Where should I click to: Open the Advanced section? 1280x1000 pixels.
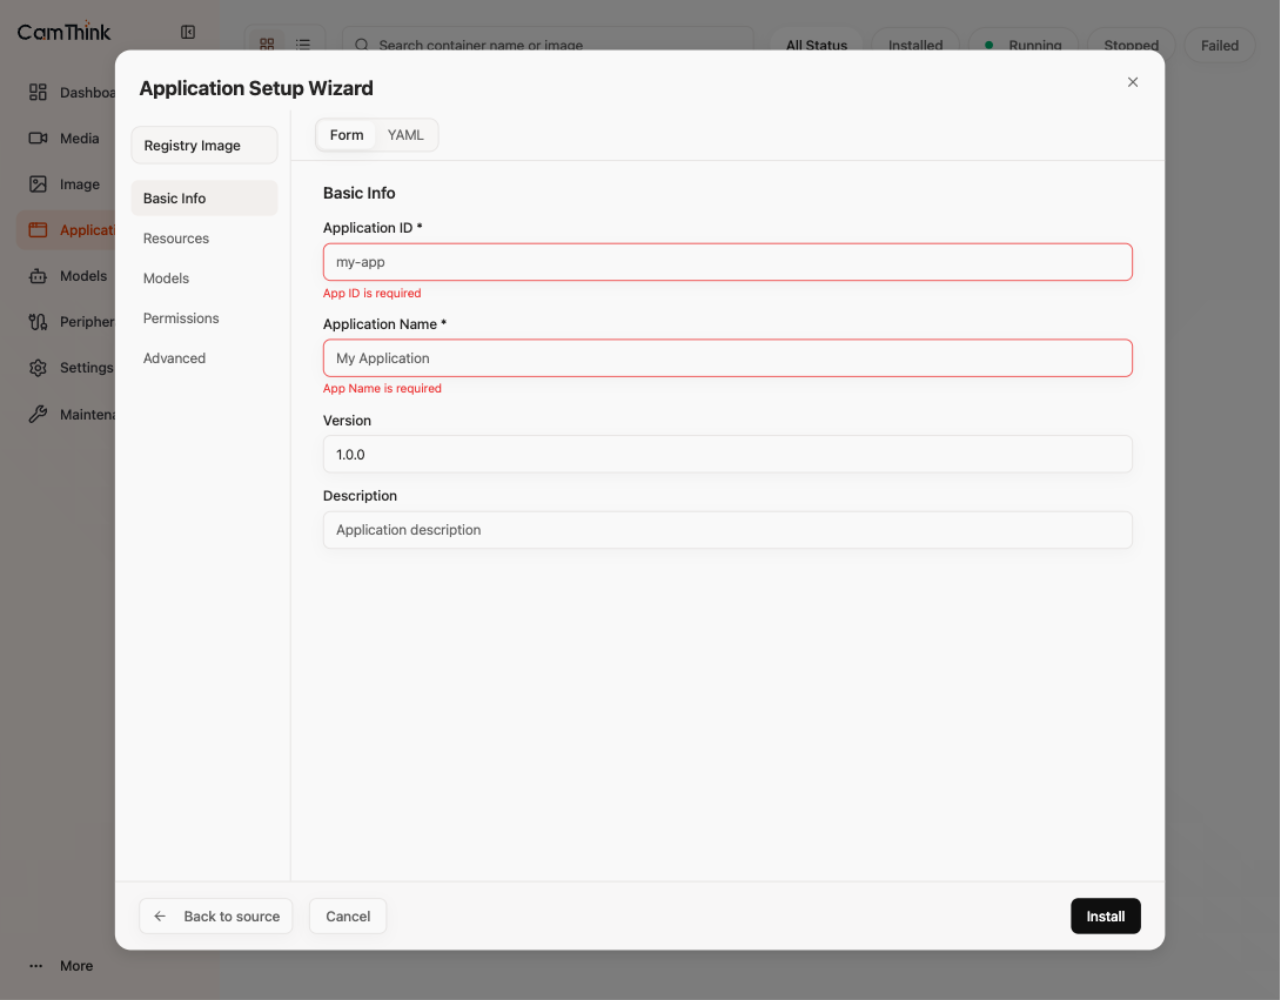point(204,358)
